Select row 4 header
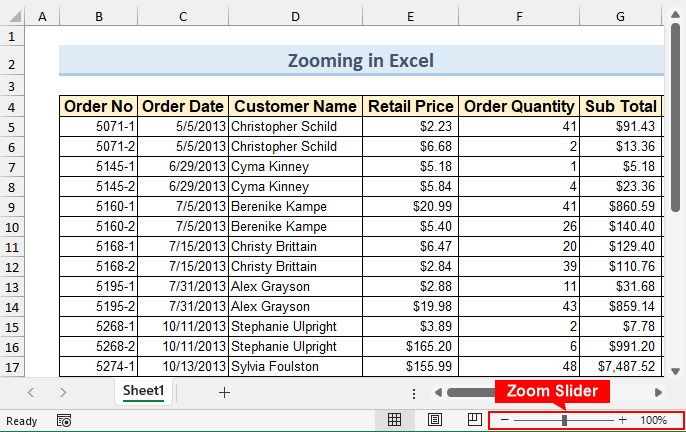Image resolution: width=686 pixels, height=432 pixels. (x=12, y=107)
